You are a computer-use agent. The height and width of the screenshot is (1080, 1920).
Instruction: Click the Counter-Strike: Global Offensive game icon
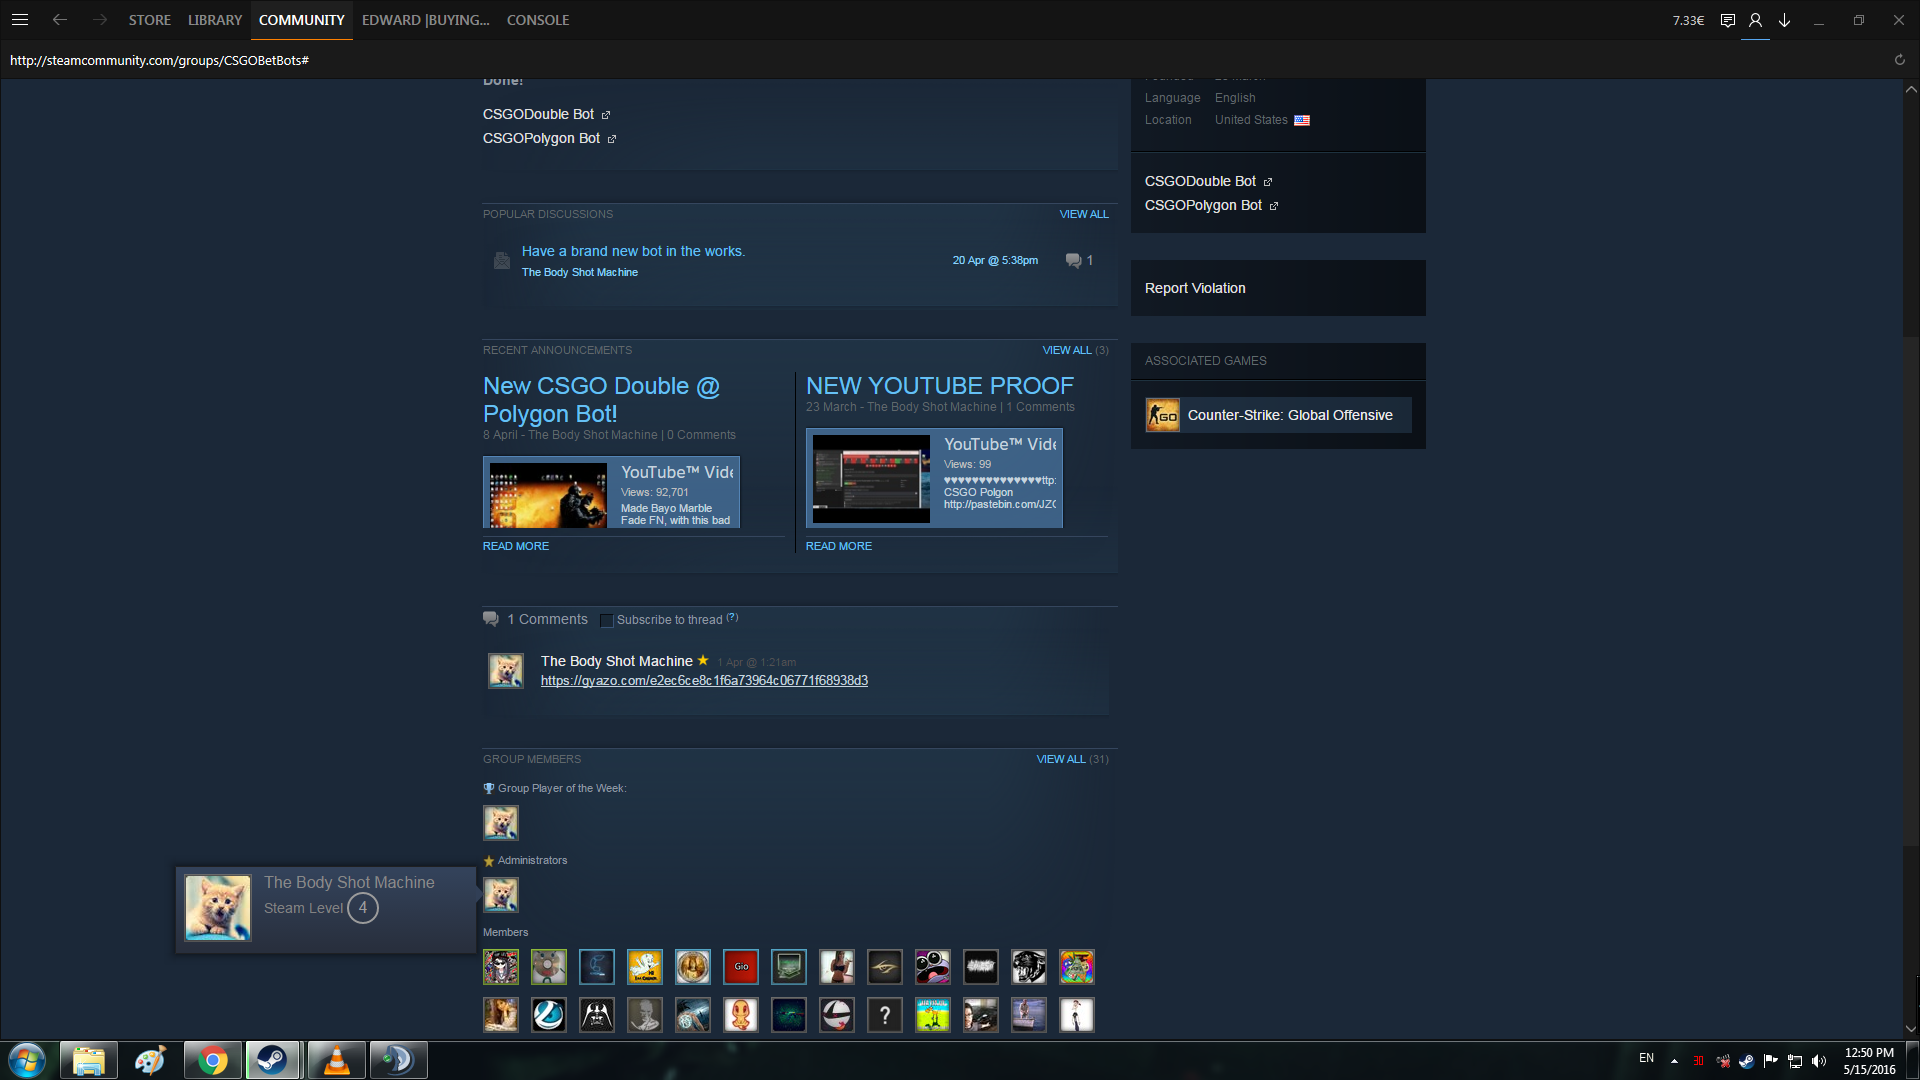(1163, 415)
